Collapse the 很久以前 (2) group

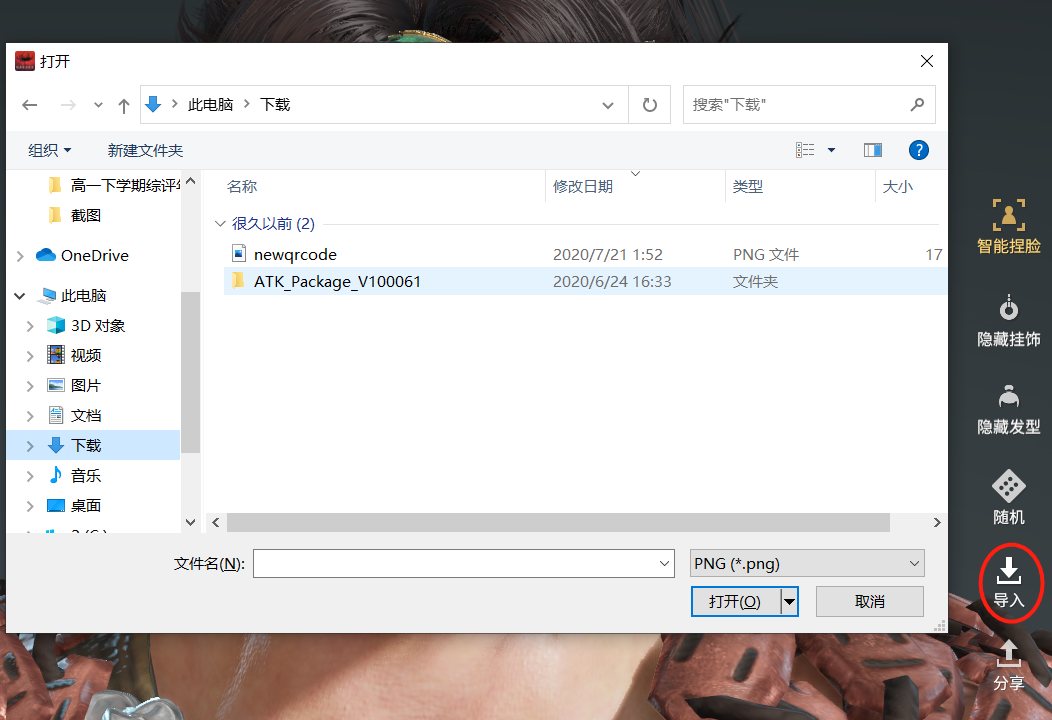coord(219,223)
